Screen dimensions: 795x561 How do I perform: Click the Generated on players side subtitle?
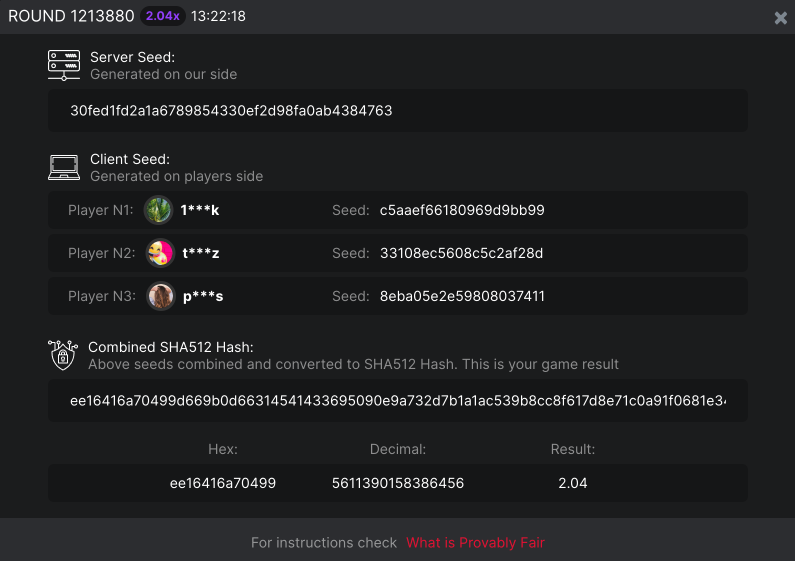(176, 177)
